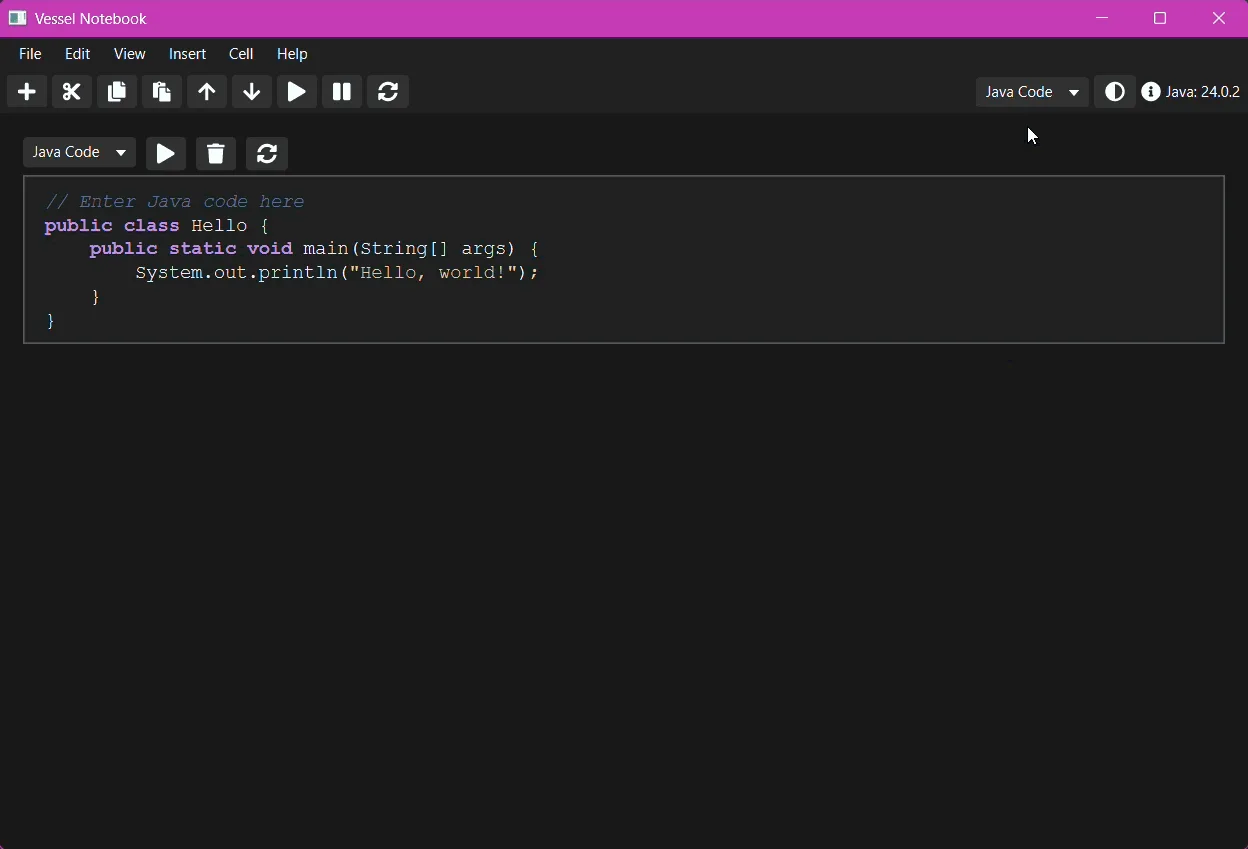Open the Edit menu
The height and width of the screenshot is (849, 1248).
point(78,54)
